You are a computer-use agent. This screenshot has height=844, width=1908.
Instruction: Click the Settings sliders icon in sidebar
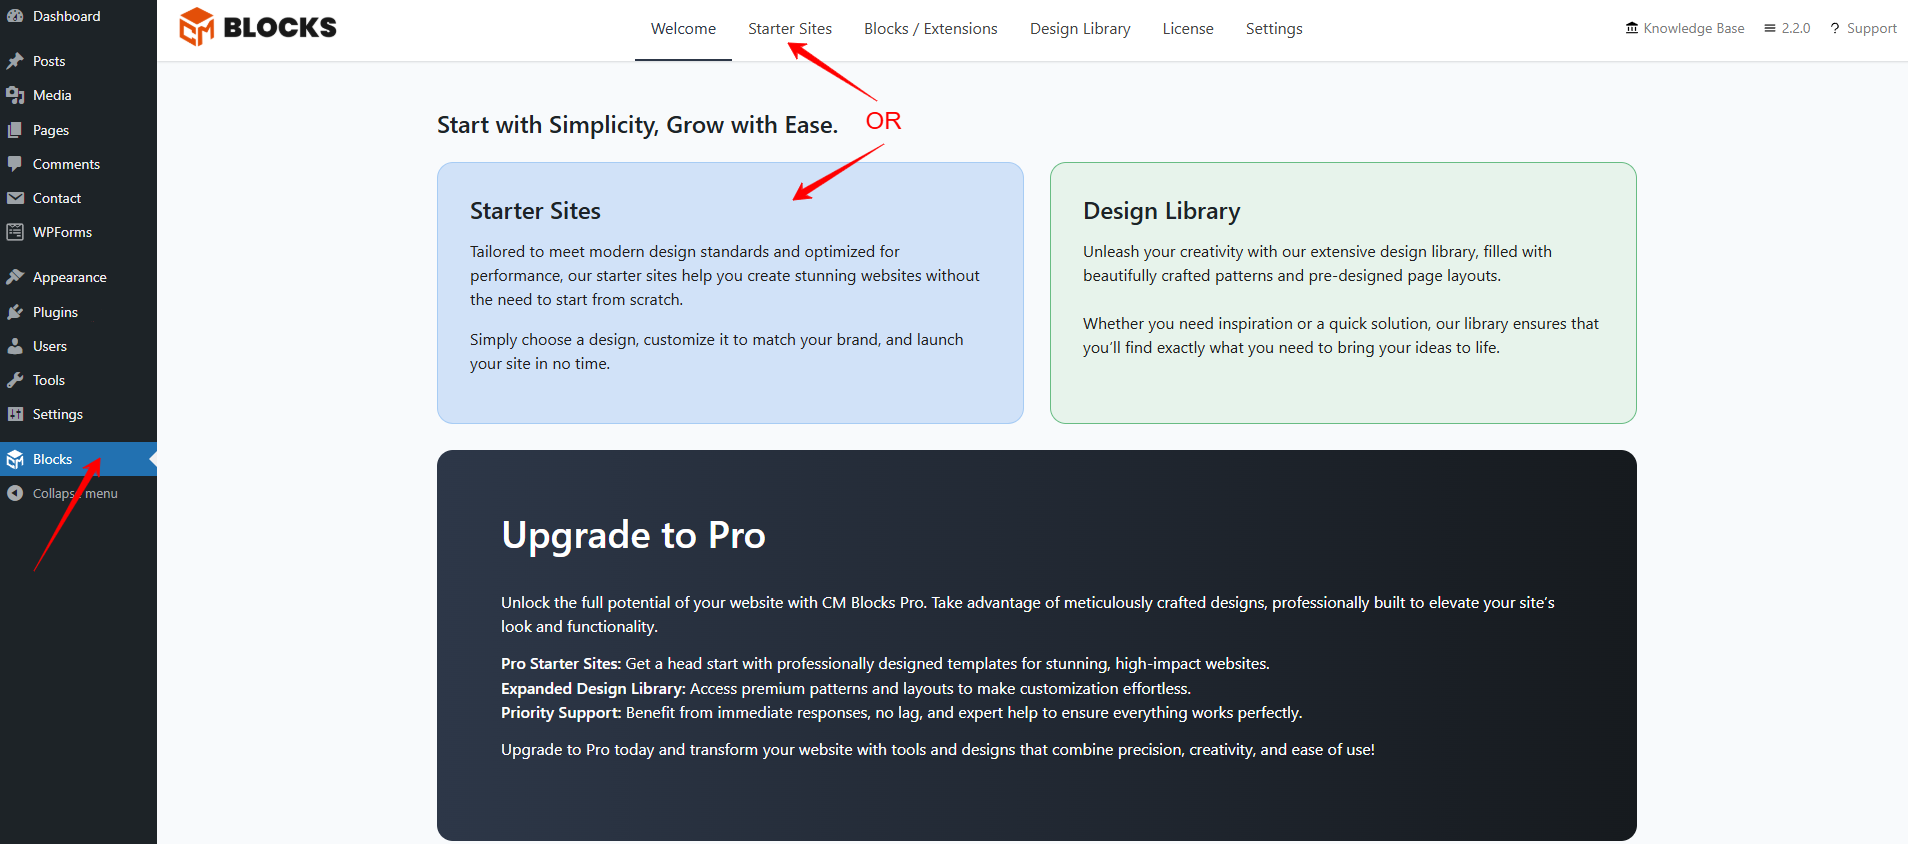click(x=15, y=414)
